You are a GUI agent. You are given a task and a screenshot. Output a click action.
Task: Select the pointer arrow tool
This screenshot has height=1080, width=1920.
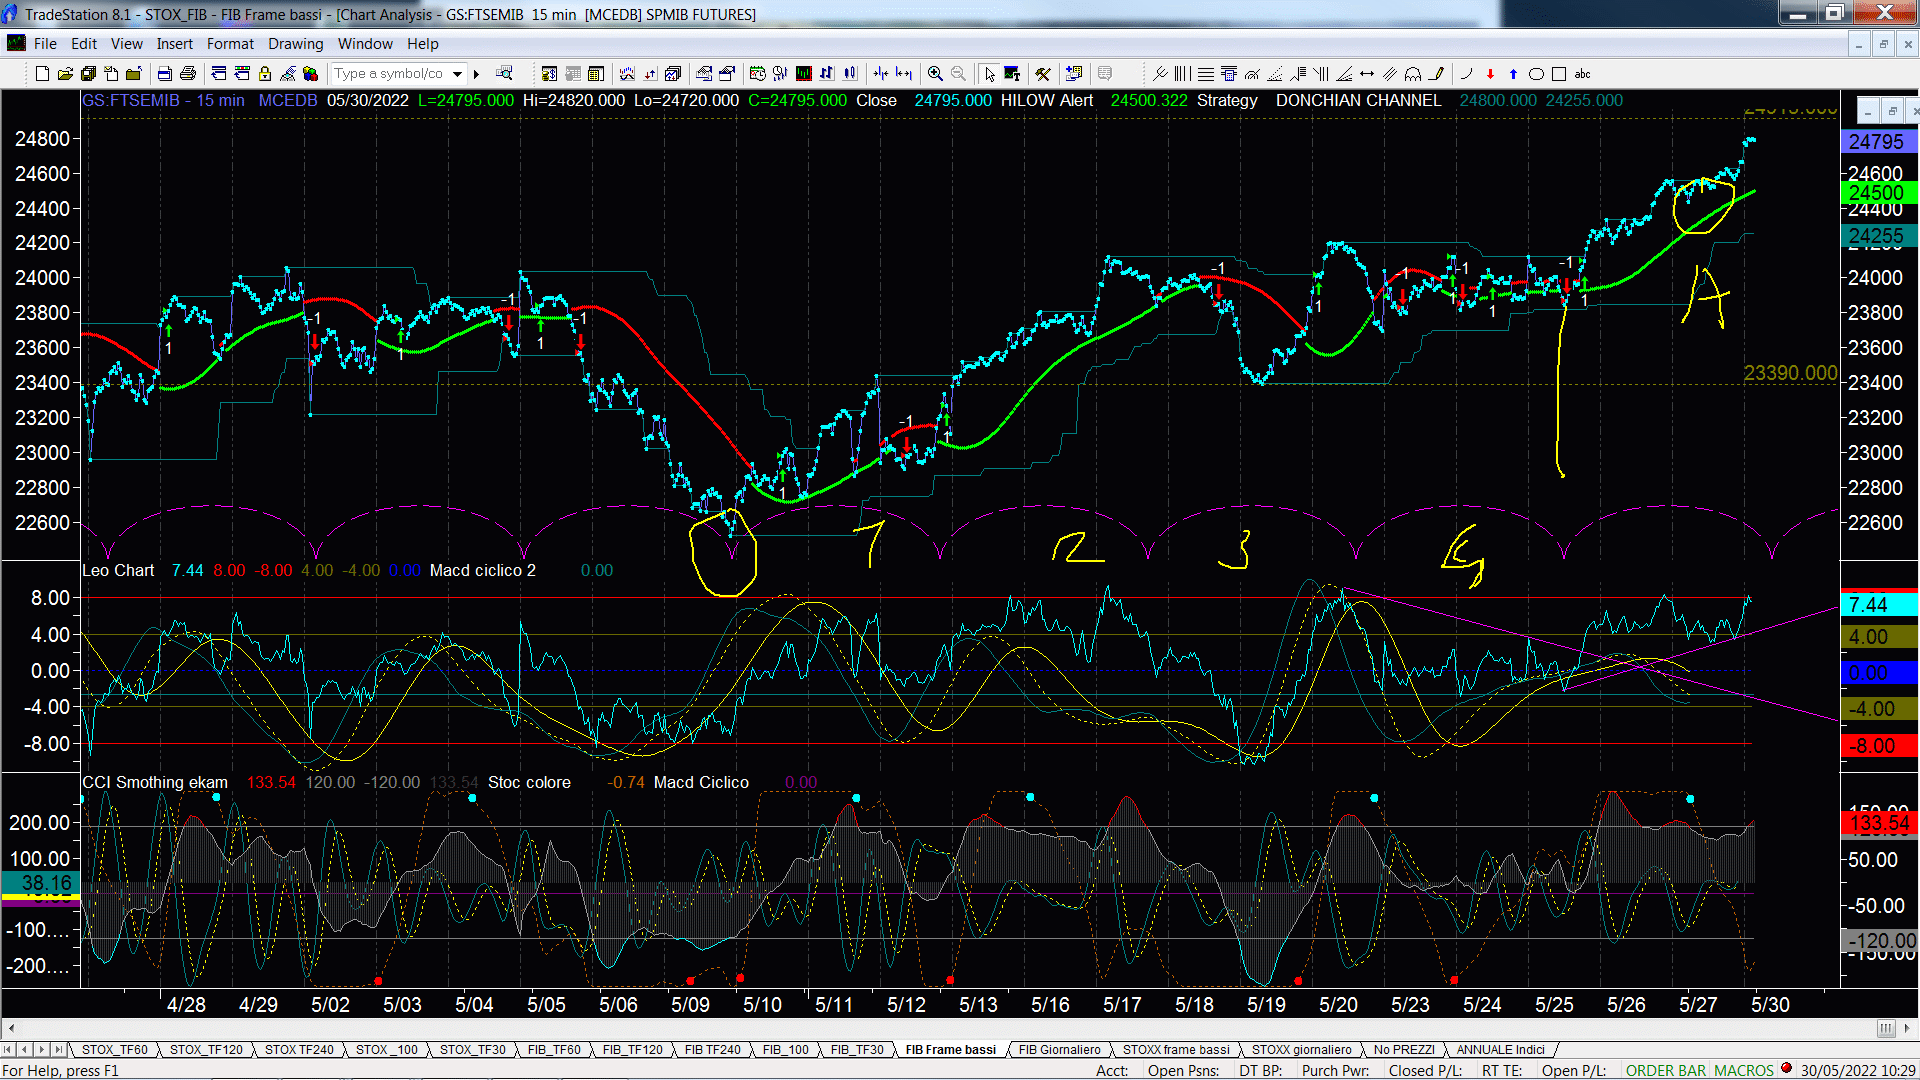point(989,74)
